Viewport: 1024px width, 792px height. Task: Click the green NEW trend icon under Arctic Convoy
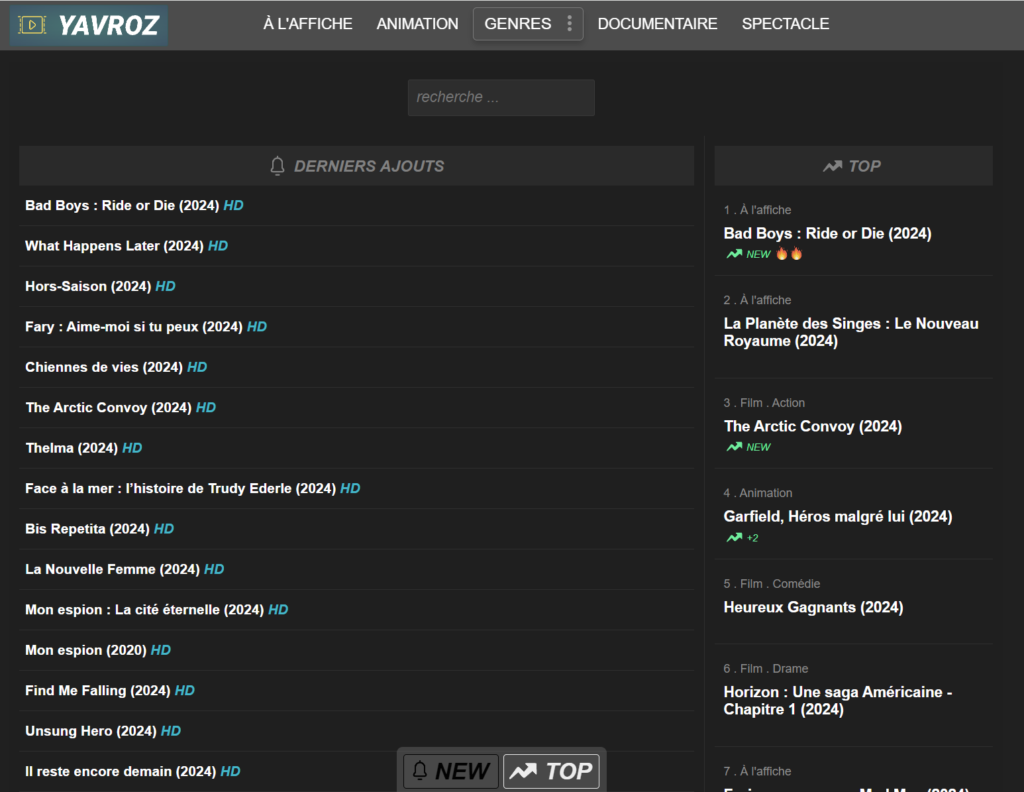[x=734, y=447]
